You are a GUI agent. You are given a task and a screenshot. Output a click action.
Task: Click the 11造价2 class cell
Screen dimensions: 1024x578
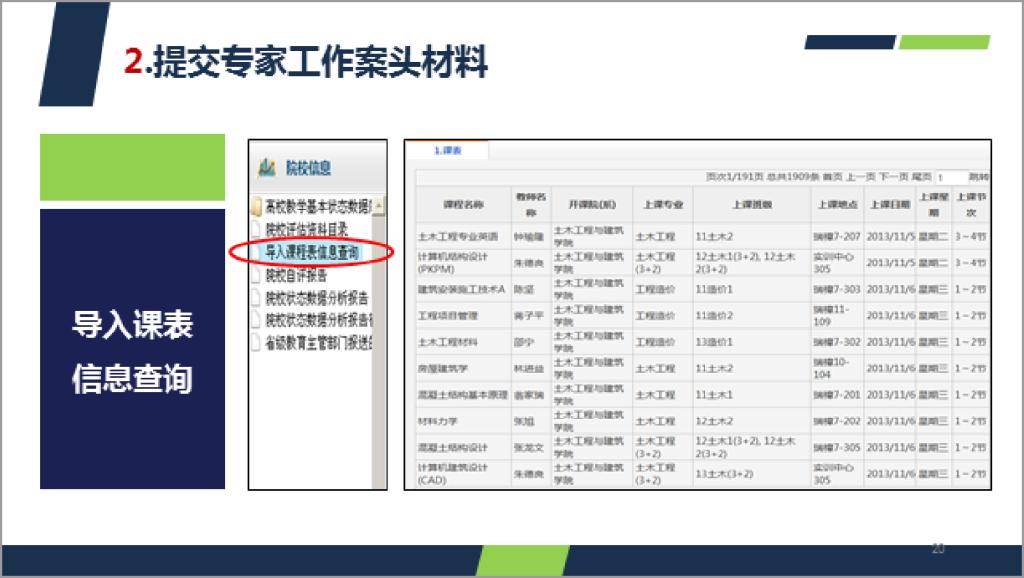pos(752,315)
